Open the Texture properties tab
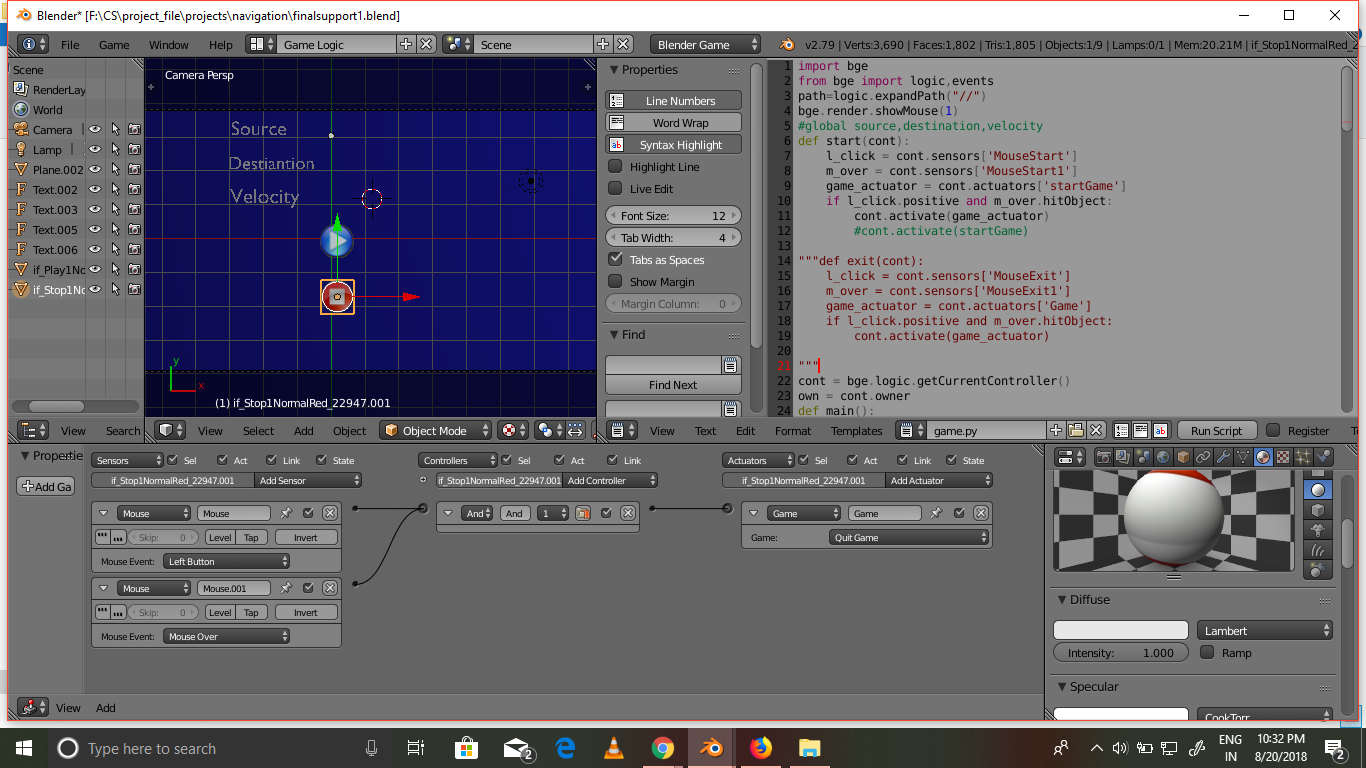Screen dimensions: 1366x768 tap(1283, 459)
